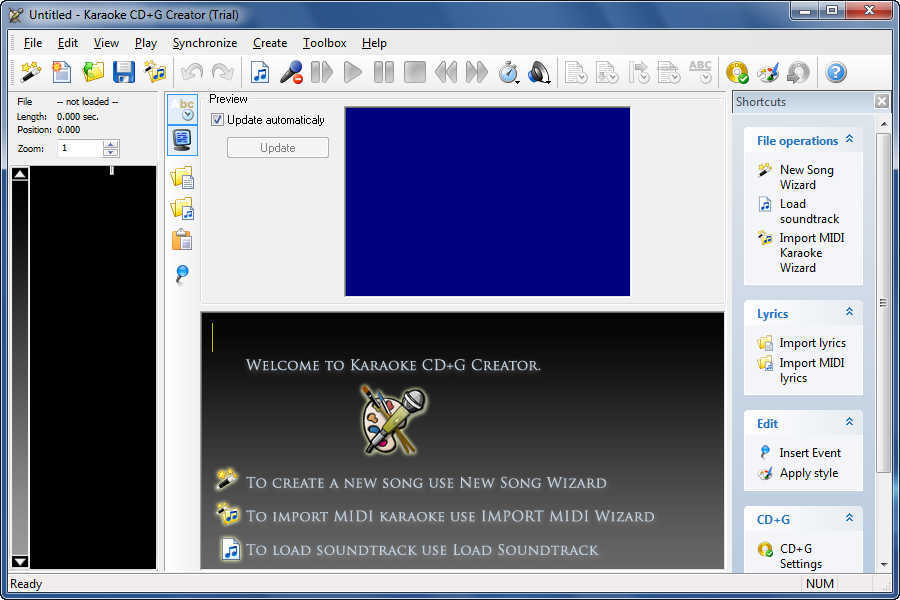This screenshot has height=600, width=900.
Task: Open the Create menu
Action: click(270, 43)
